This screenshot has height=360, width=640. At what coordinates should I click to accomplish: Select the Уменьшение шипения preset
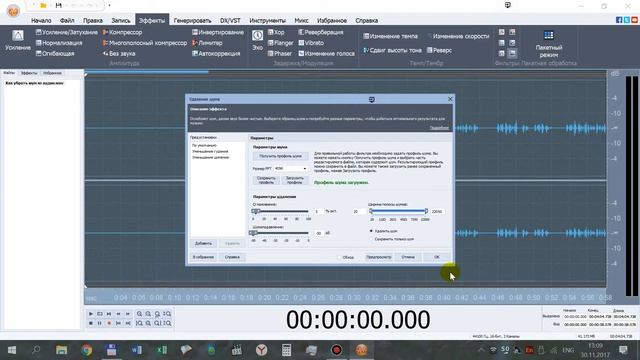[210, 158]
